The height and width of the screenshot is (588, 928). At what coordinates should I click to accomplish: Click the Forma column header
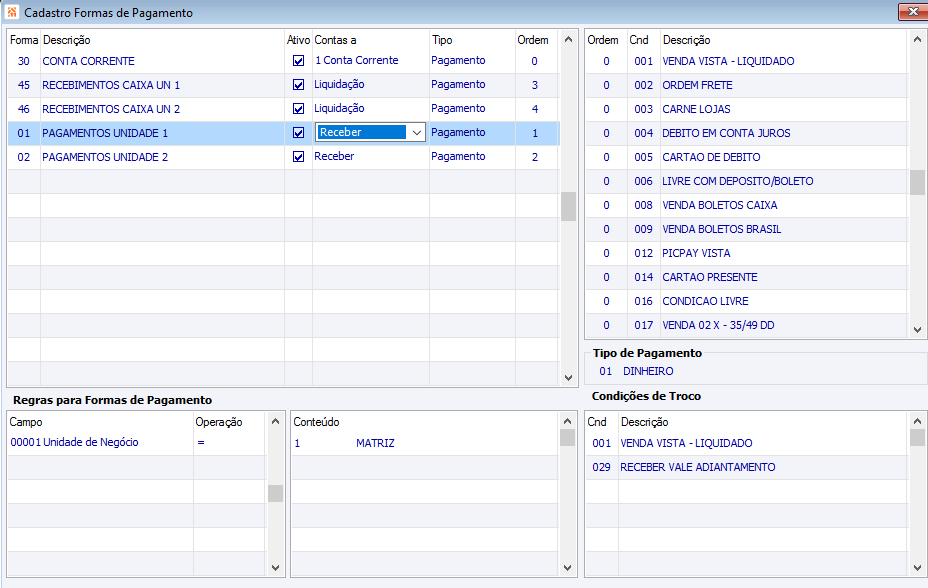click(24, 40)
